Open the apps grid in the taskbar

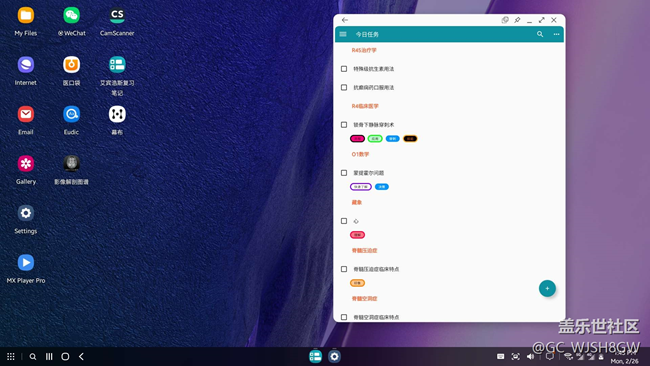[x=11, y=356]
